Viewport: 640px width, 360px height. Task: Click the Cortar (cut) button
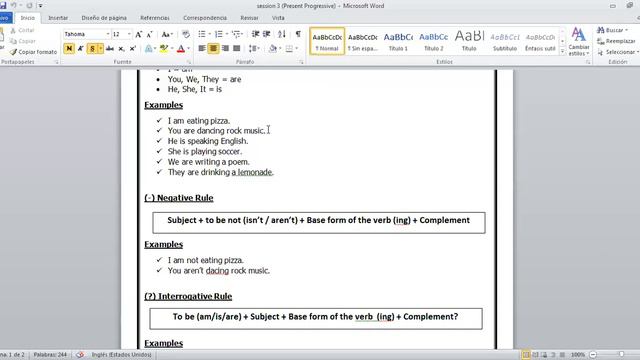point(22,31)
